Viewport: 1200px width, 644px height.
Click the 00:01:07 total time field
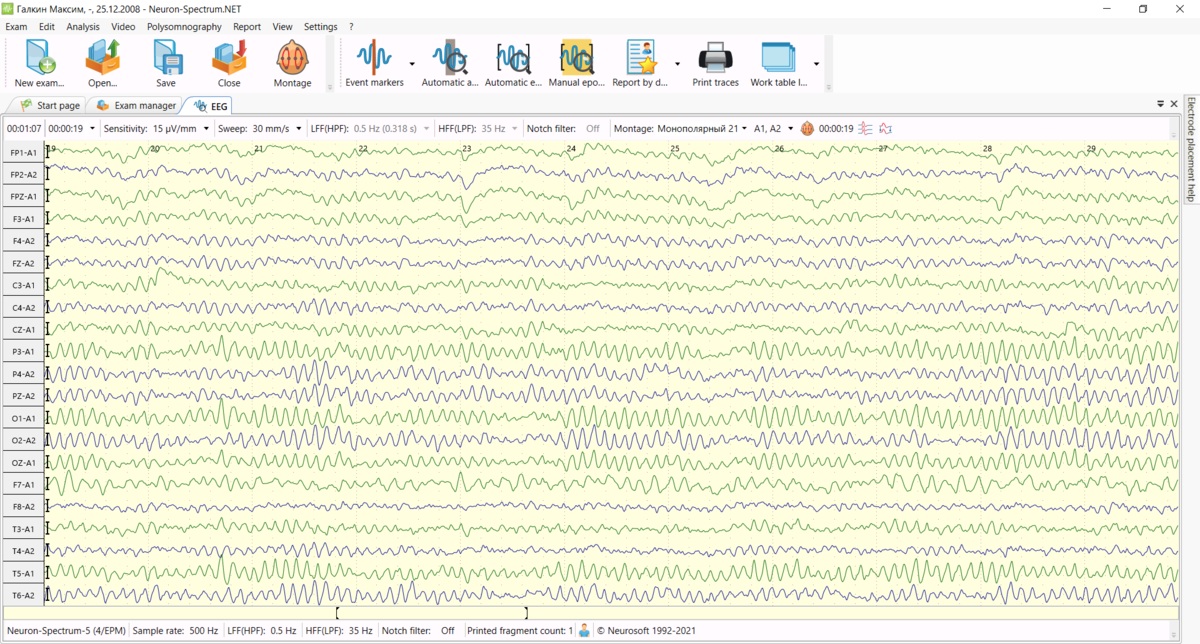[24, 128]
